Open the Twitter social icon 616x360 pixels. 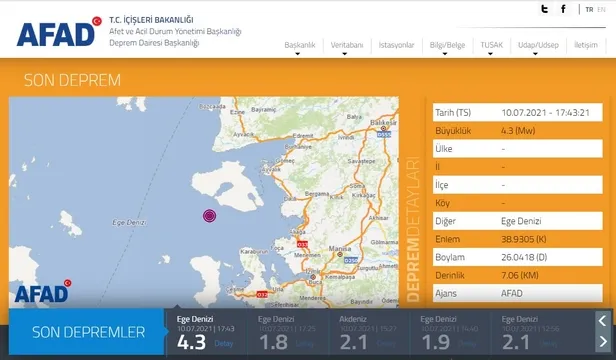tap(544, 9)
